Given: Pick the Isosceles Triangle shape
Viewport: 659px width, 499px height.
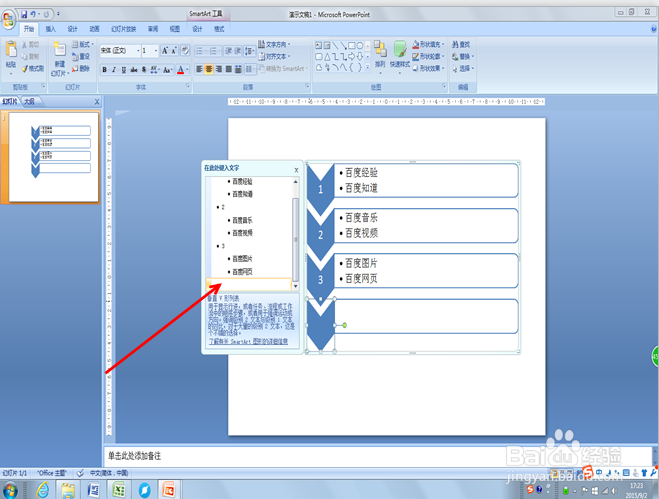Looking at the screenshot, I should (327, 56).
